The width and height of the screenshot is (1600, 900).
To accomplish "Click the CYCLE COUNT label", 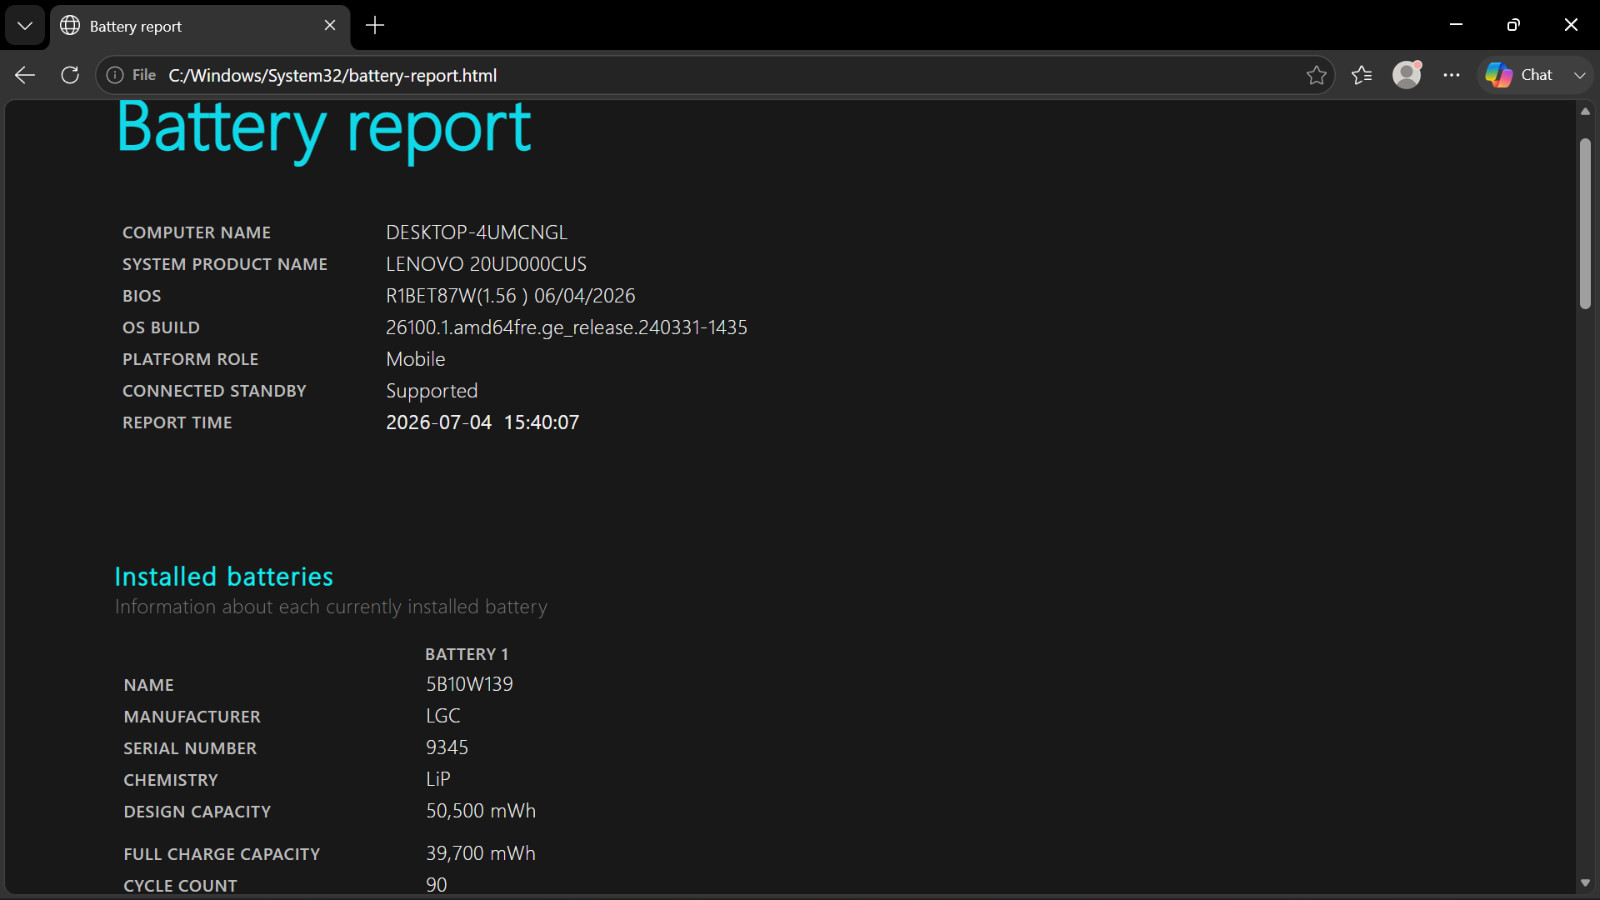I will (180, 886).
